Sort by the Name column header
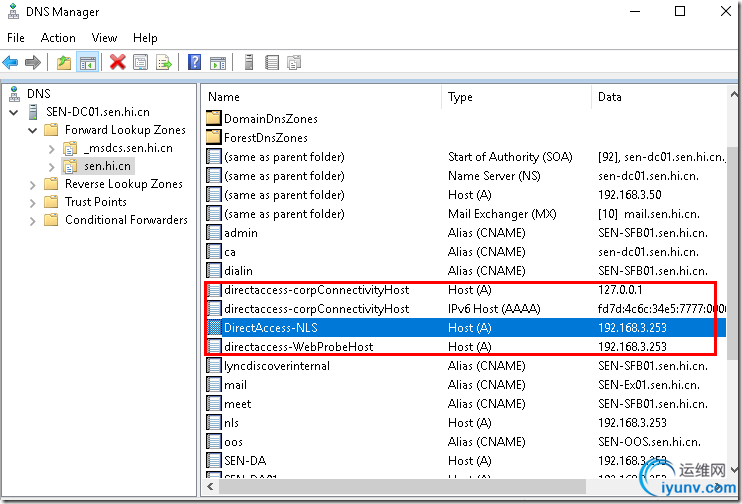 [x=322, y=97]
